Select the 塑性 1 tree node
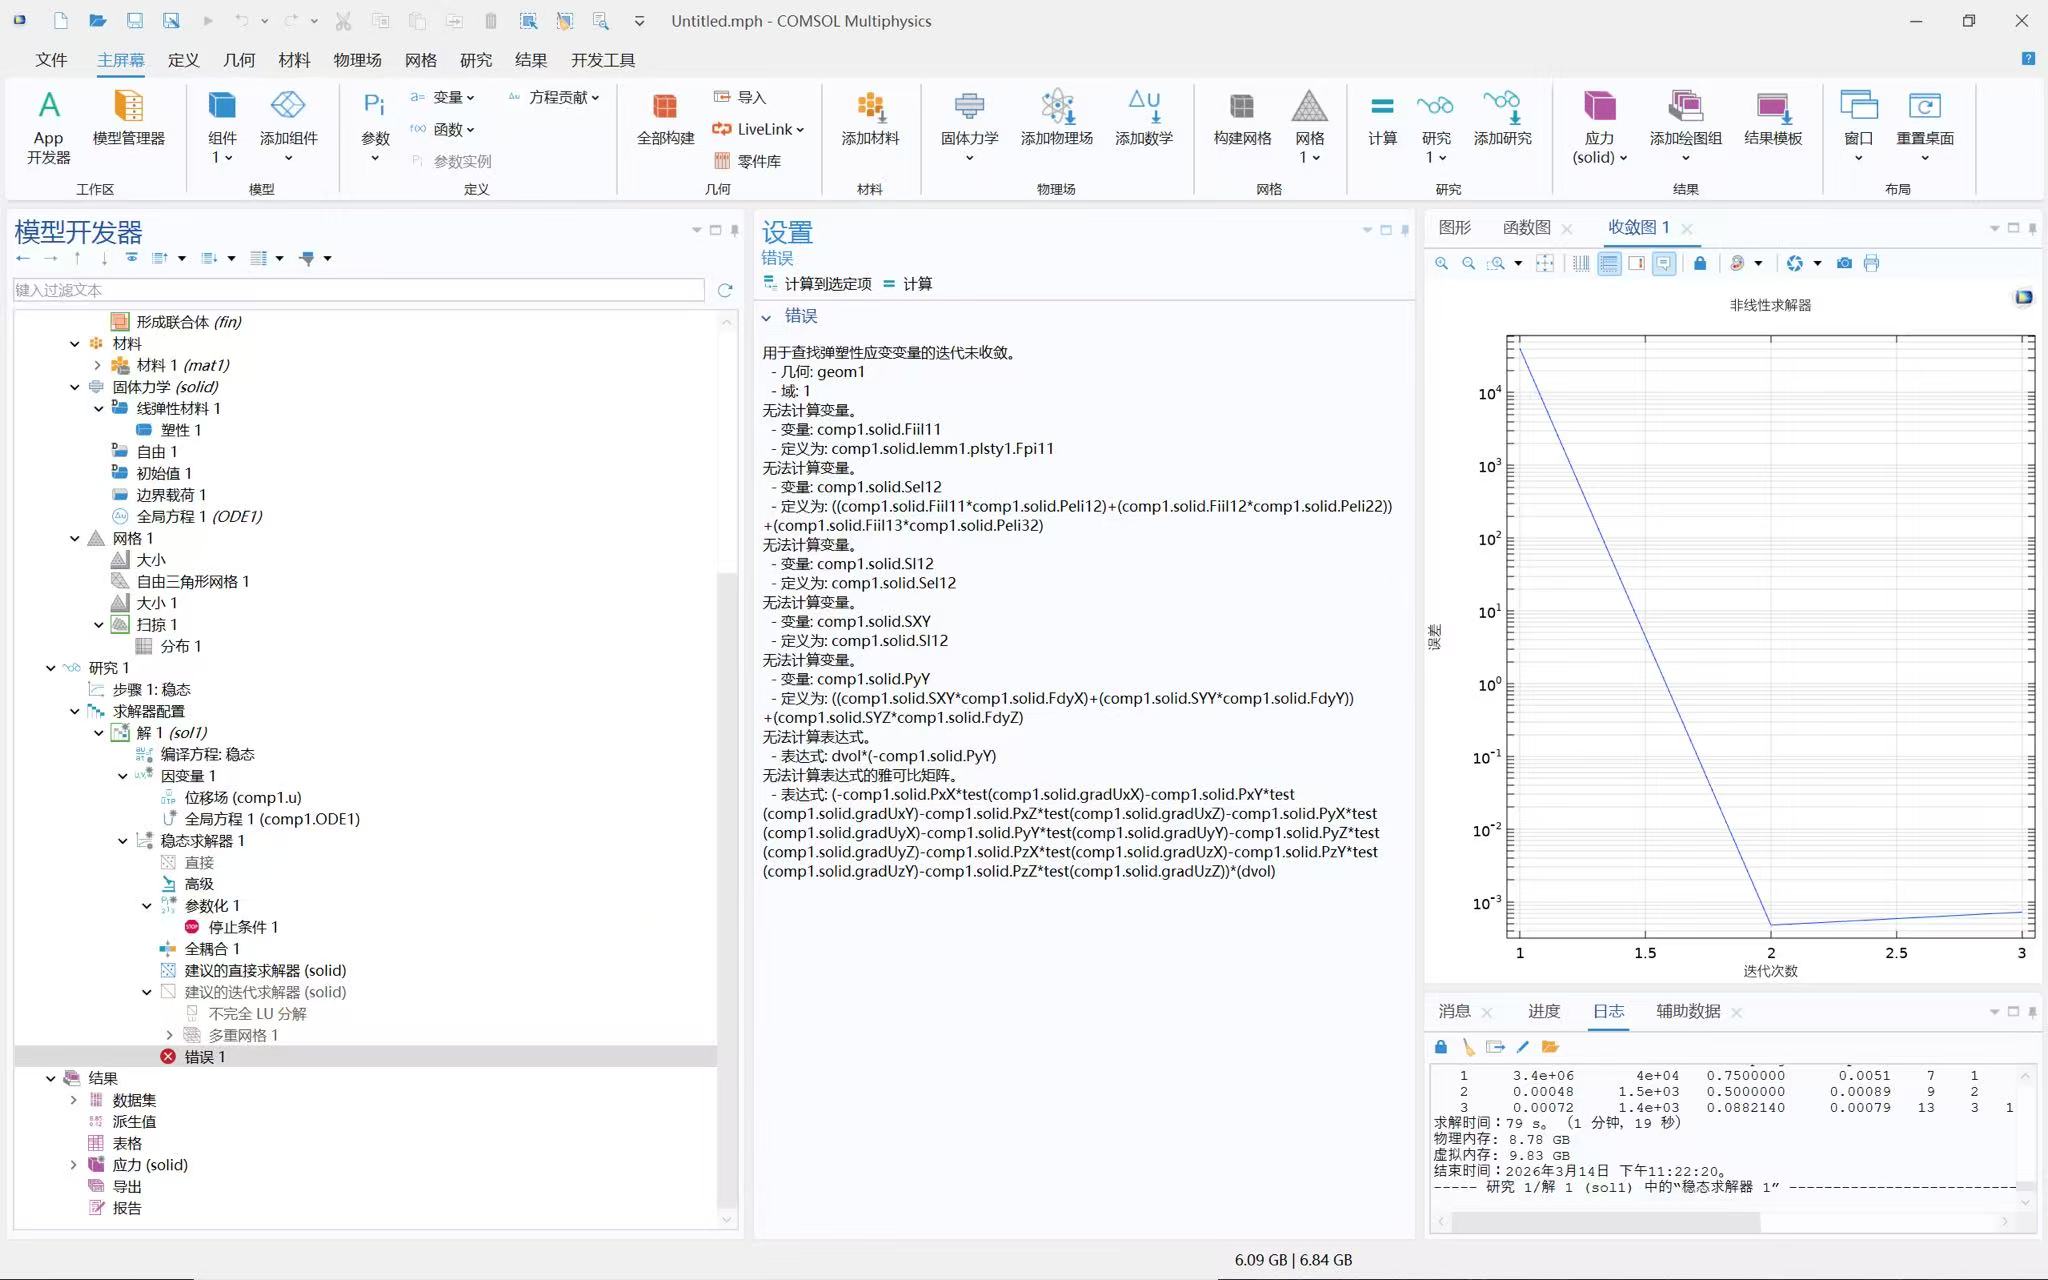2048x1280 pixels. 180,430
